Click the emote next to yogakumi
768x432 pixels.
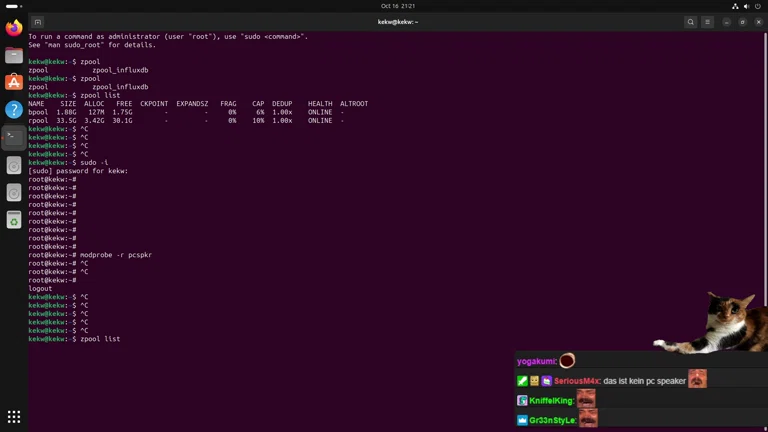[x=567, y=361]
